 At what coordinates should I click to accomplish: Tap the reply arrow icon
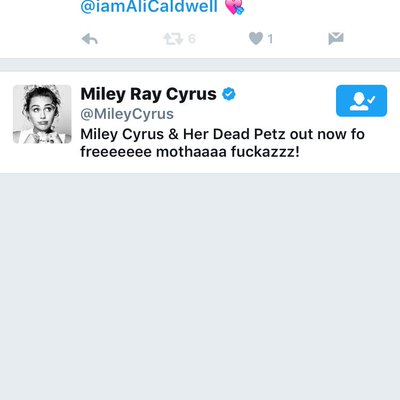pyautogui.click(x=90, y=39)
